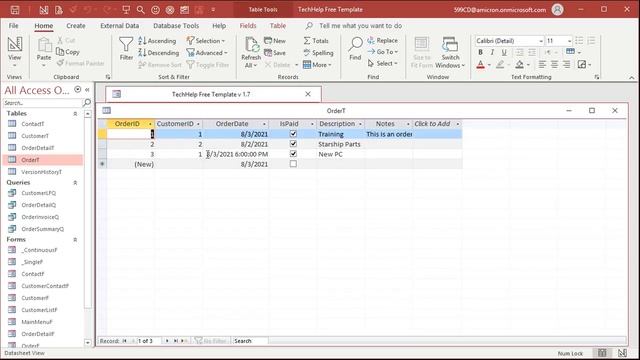Image resolution: width=640 pixels, height=360 pixels.
Task: Uncheck IsPaid for Training order
Action: pyautogui.click(x=293, y=133)
